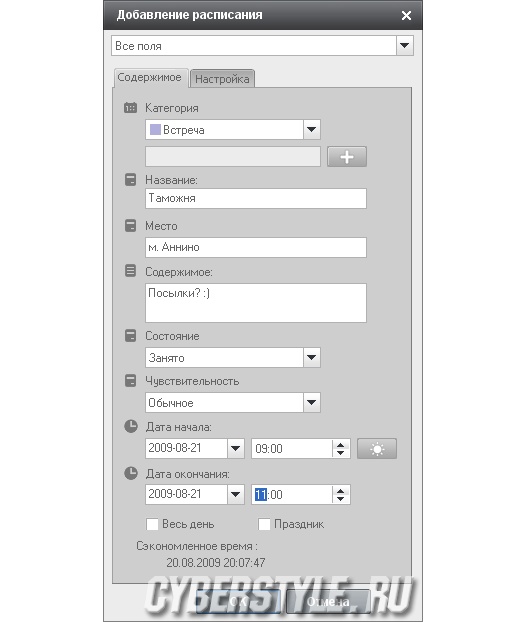Click the icon beside Место label
The image size is (525, 622).
point(130,226)
